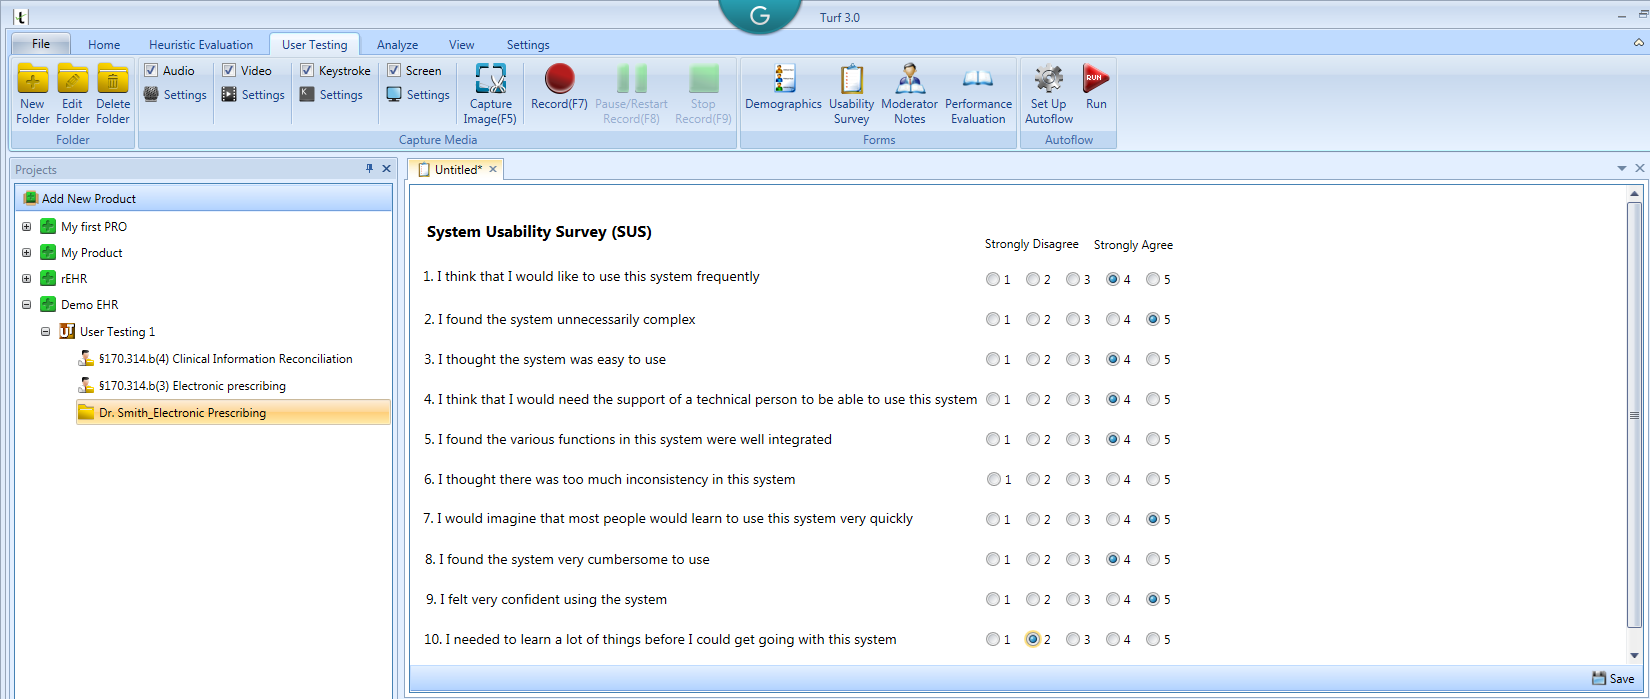Open Moderator Notes
This screenshot has height=699, width=1650.
coord(909,93)
